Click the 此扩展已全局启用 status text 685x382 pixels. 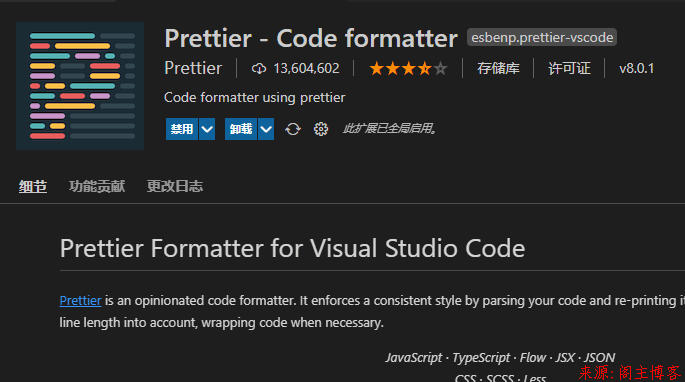389,129
